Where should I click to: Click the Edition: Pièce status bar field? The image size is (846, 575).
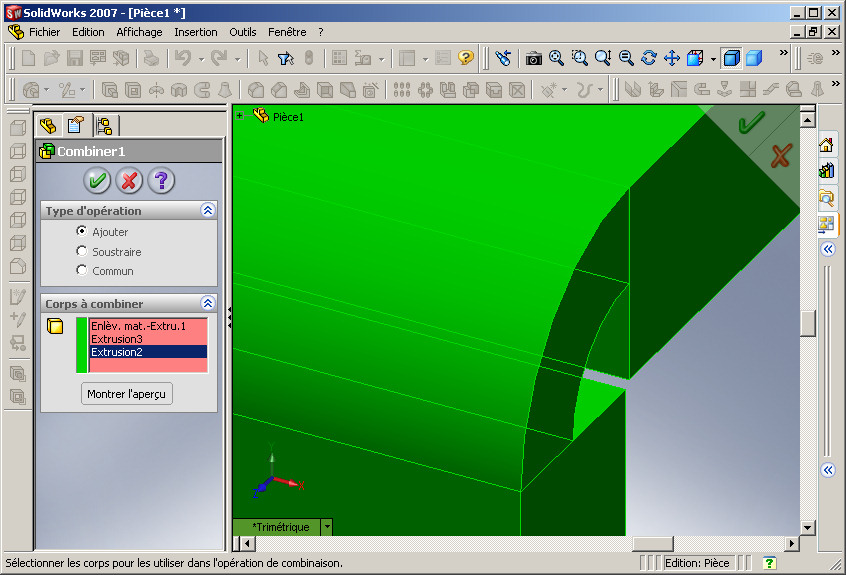(699, 563)
